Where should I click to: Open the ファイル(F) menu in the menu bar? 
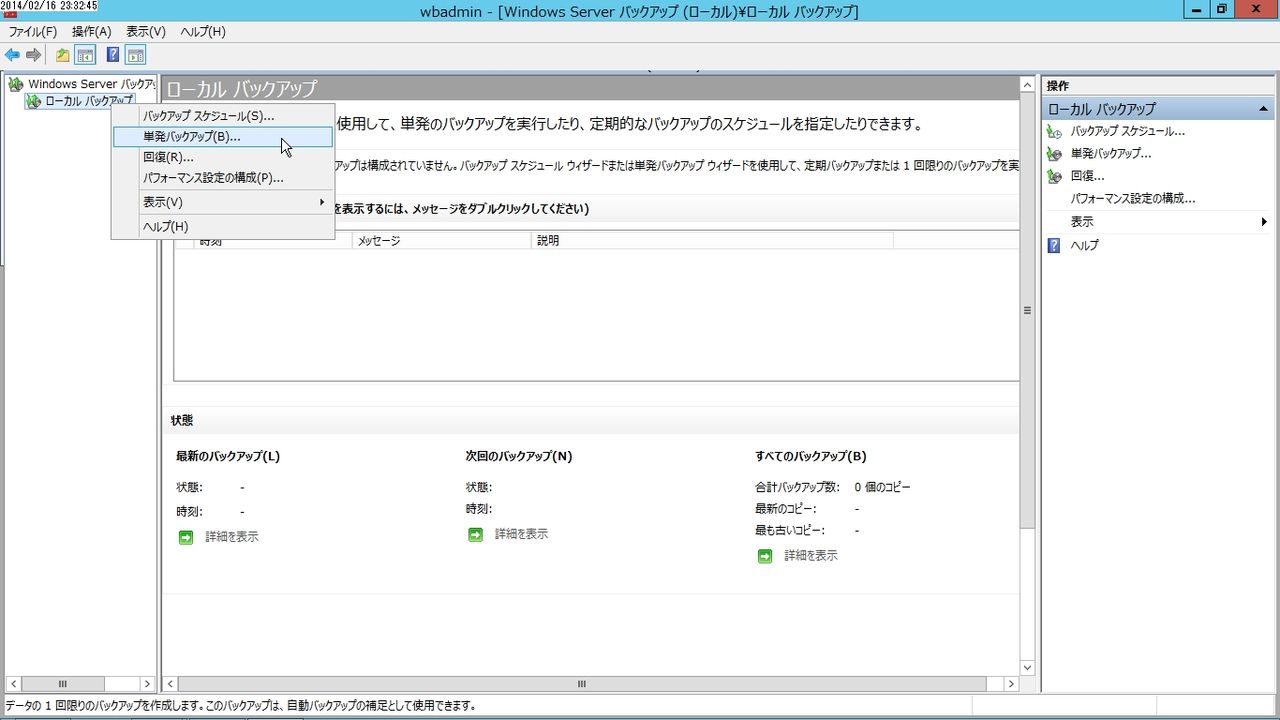point(33,32)
